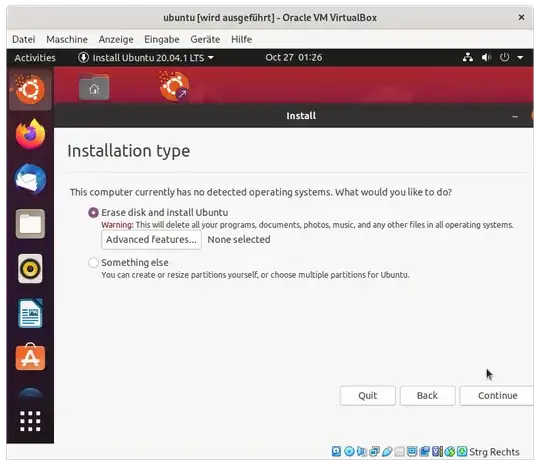Open the Geräte menu
The width and height of the screenshot is (540, 466).
pos(205,39)
